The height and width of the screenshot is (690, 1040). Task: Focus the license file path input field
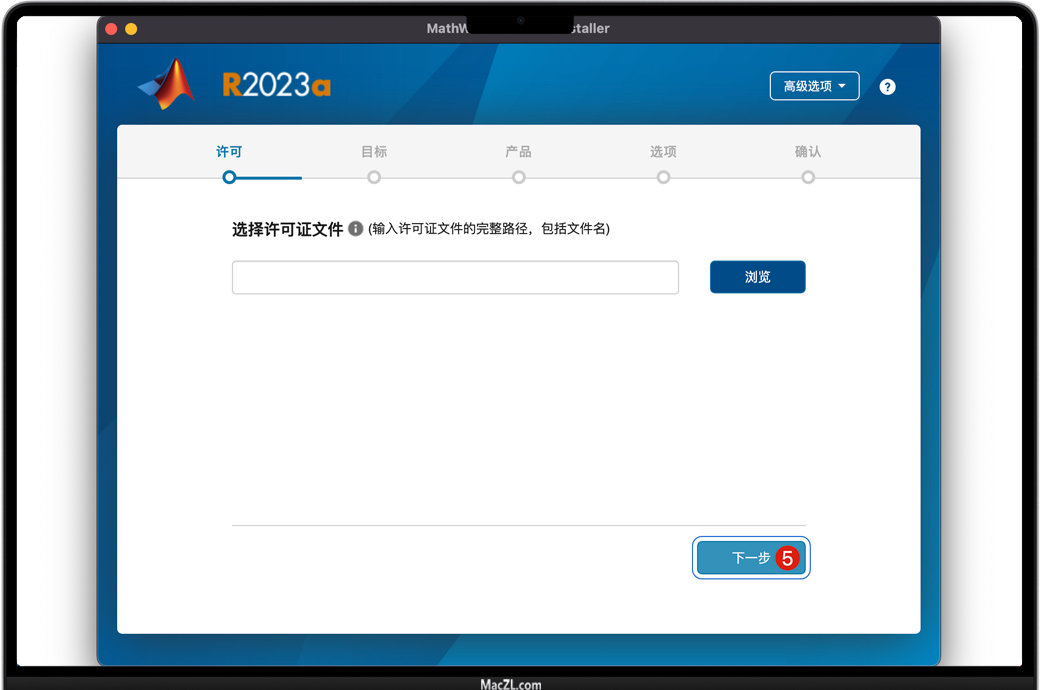tap(455, 278)
